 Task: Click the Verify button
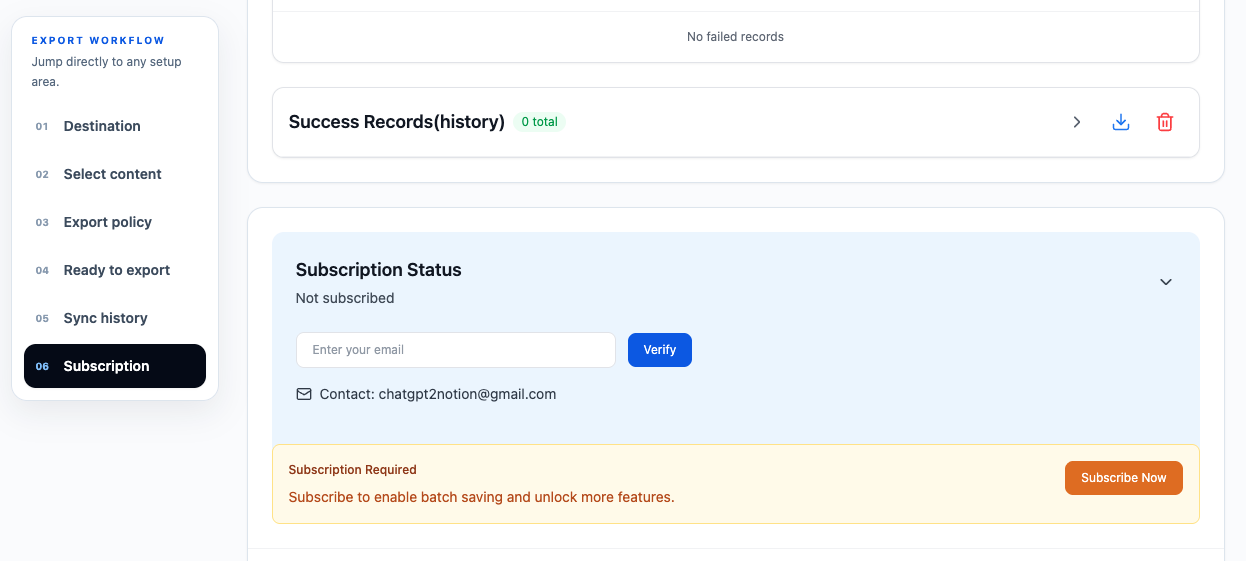coord(660,350)
